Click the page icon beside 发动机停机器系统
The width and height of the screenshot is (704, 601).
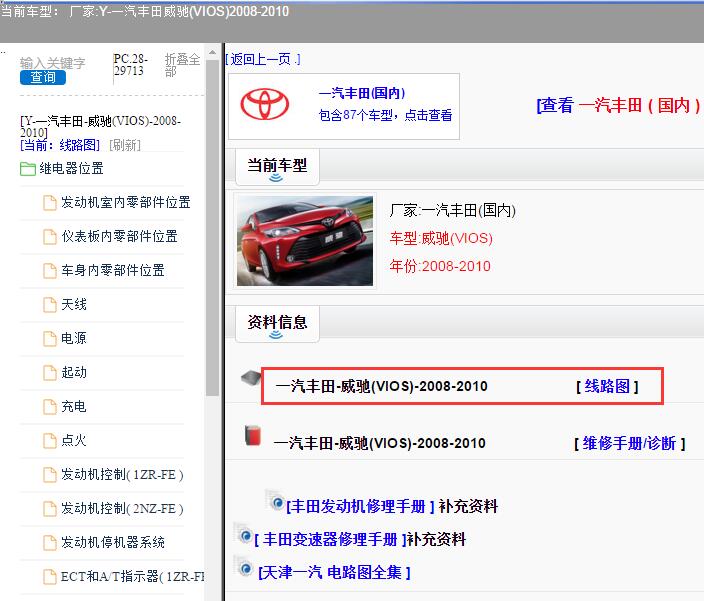[x=50, y=543]
